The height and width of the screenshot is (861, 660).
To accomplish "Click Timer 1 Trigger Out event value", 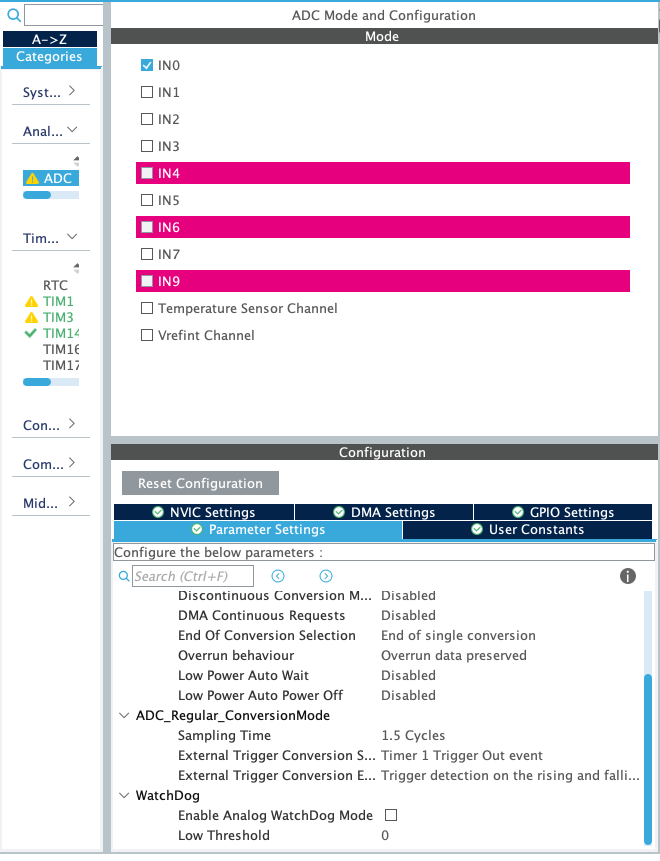I will click(462, 756).
